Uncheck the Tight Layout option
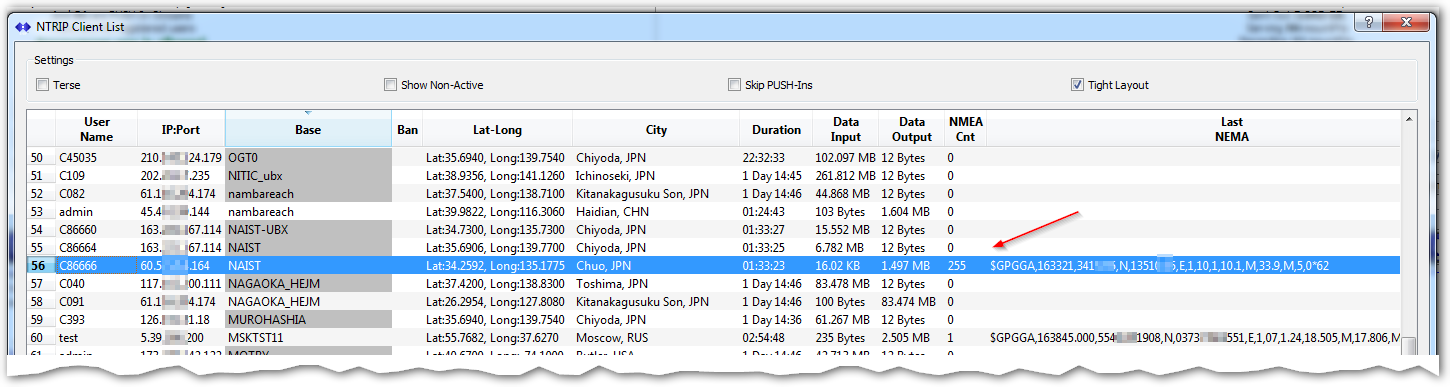Image resolution: width=1450 pixels, height=387 pixels. pos(1077,85)
